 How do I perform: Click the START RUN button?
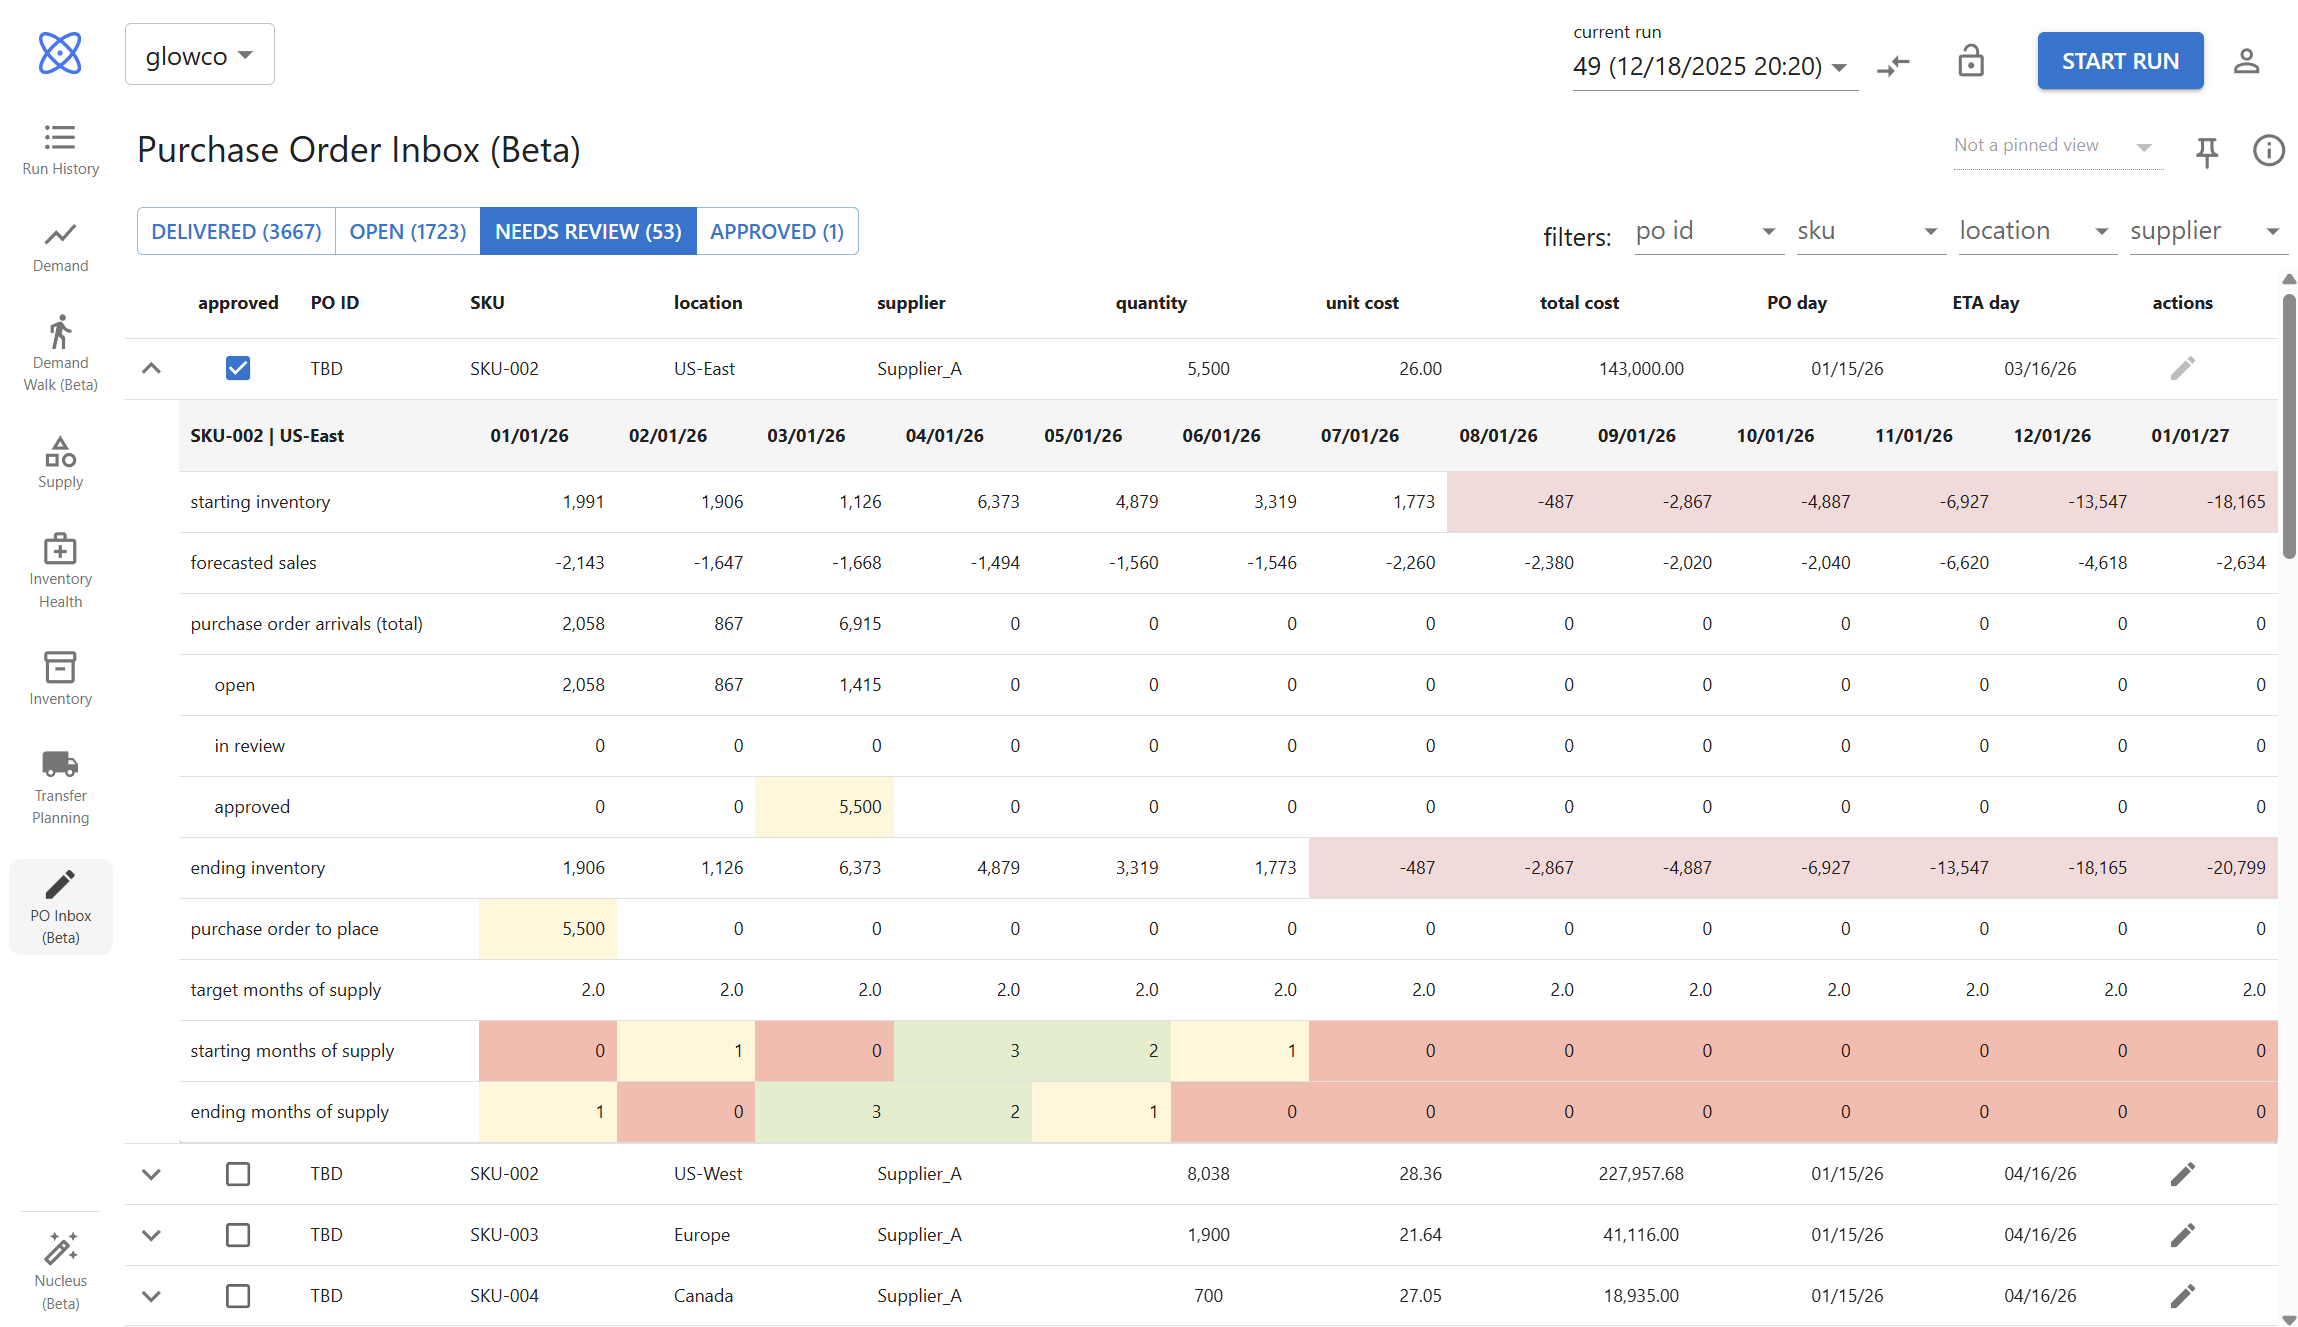coord(2120,61)
